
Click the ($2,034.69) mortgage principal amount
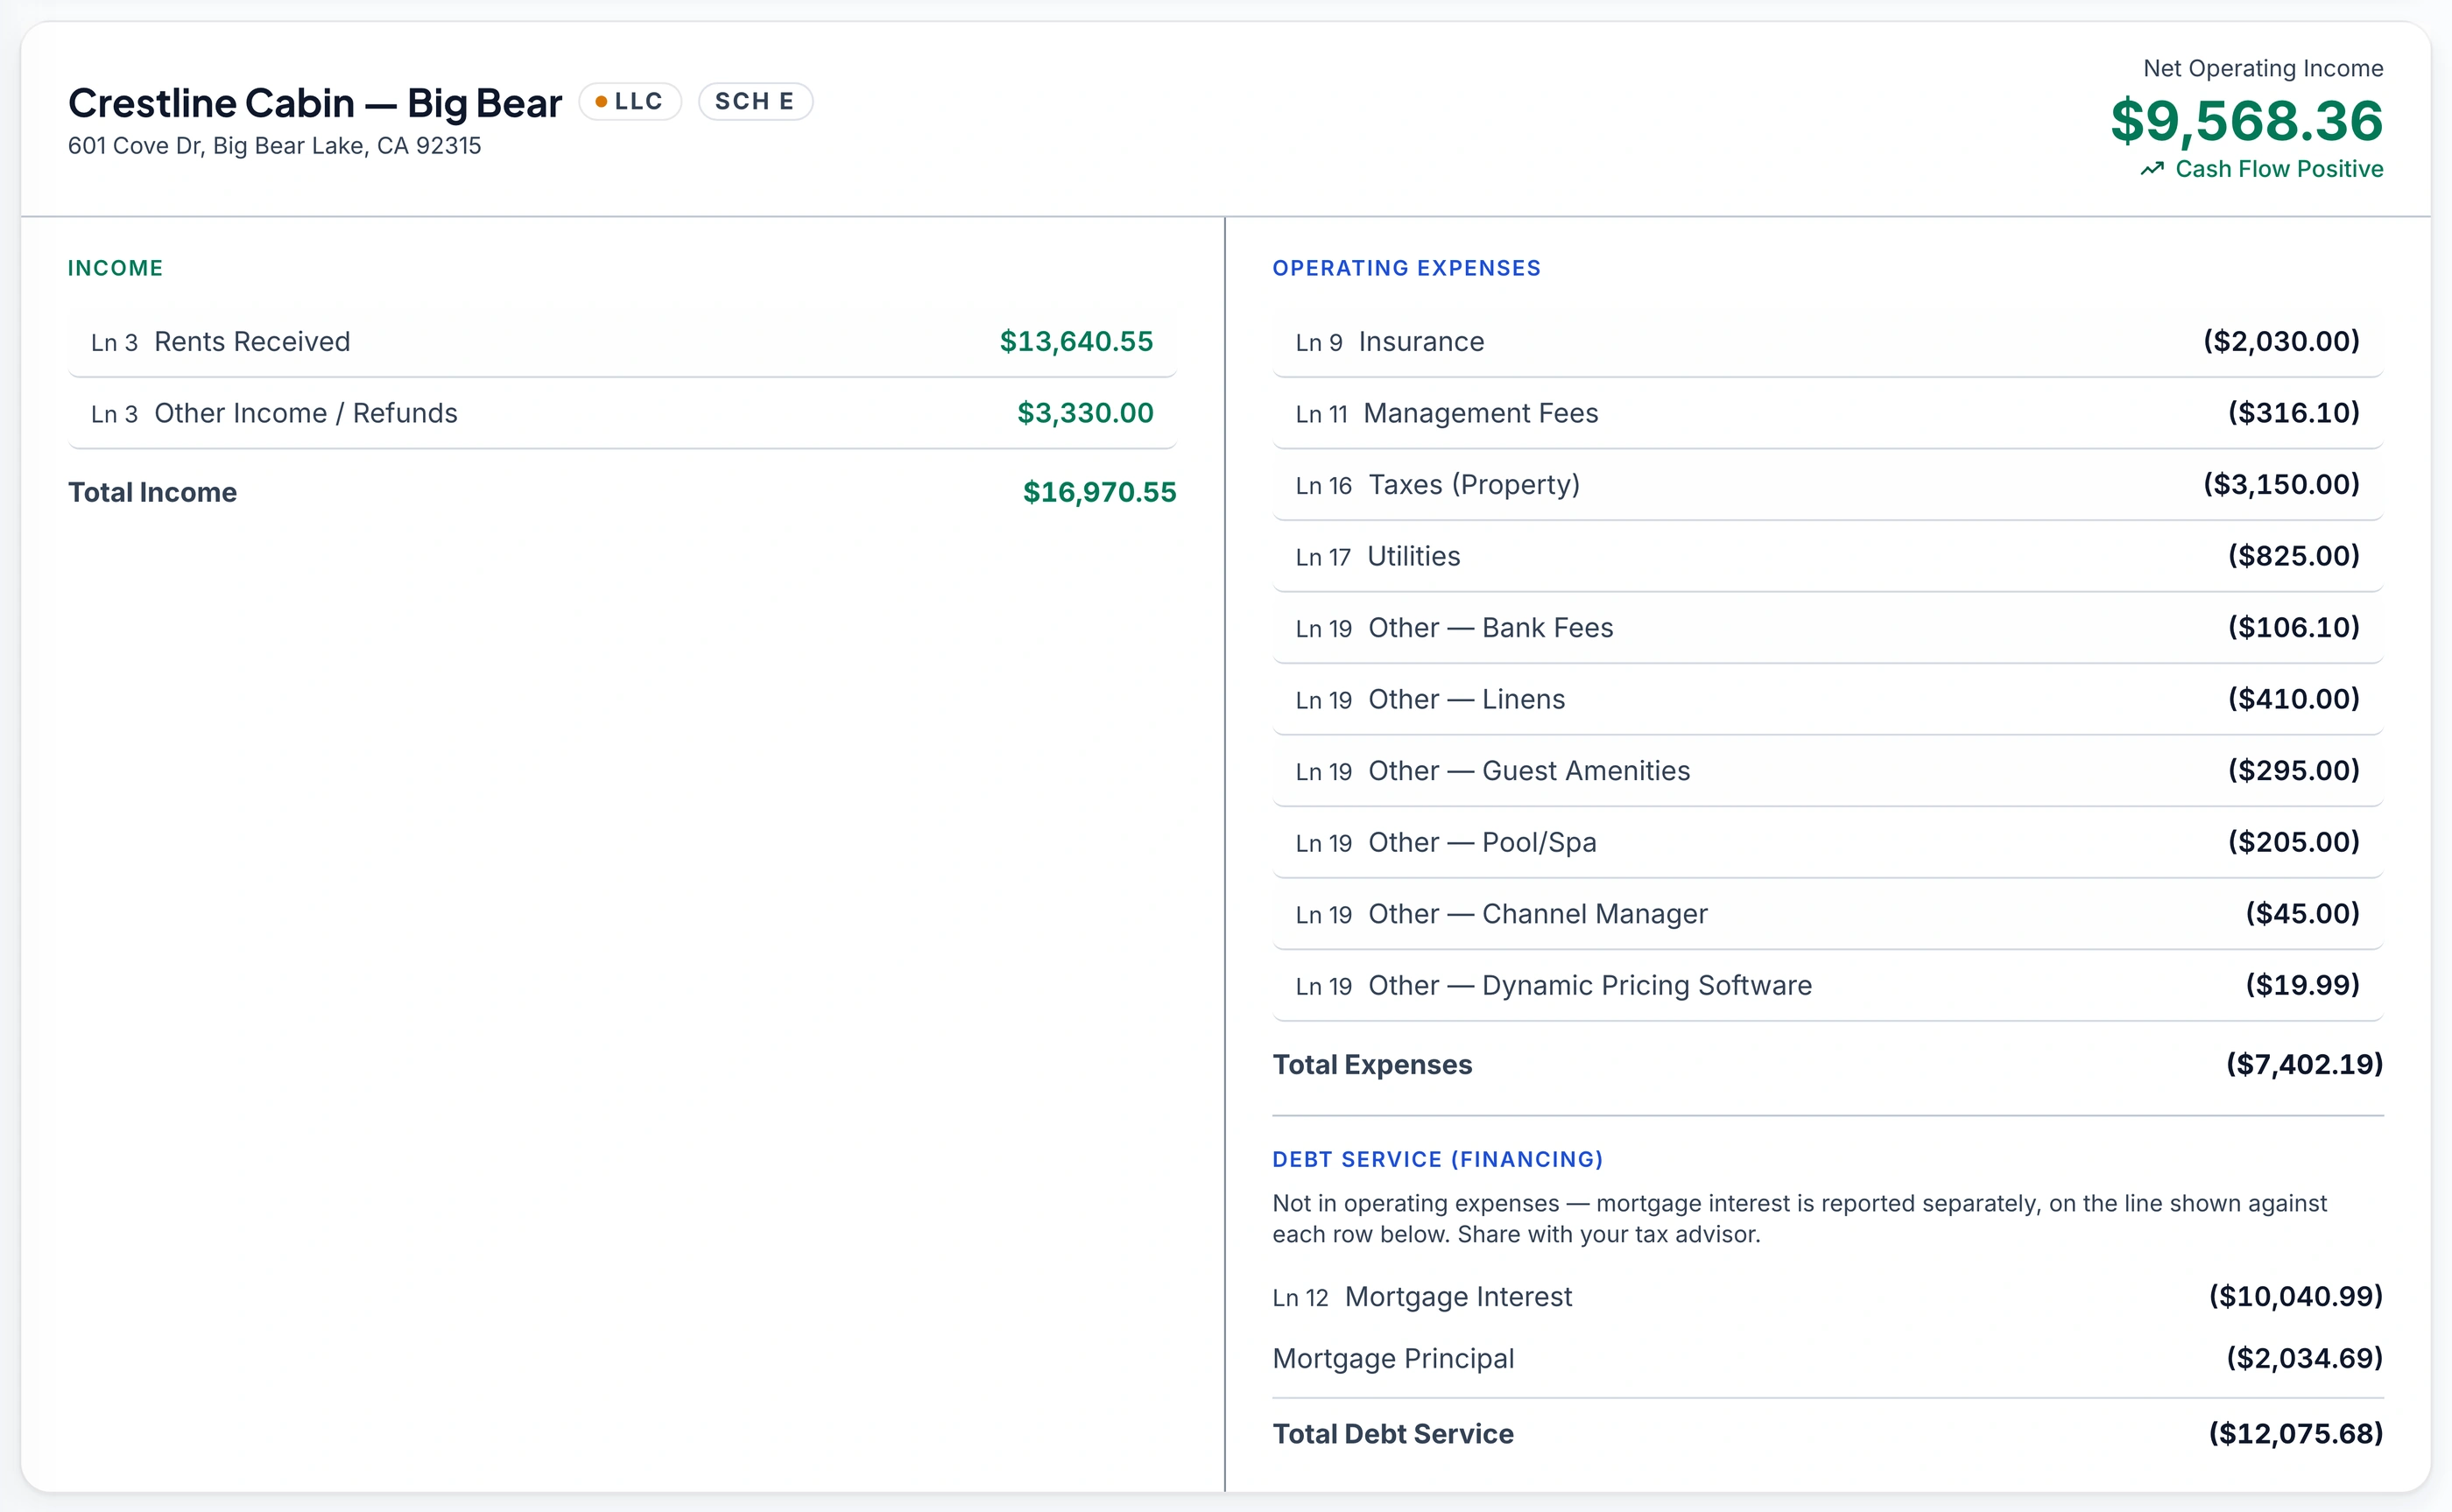pos(2304,1359)
